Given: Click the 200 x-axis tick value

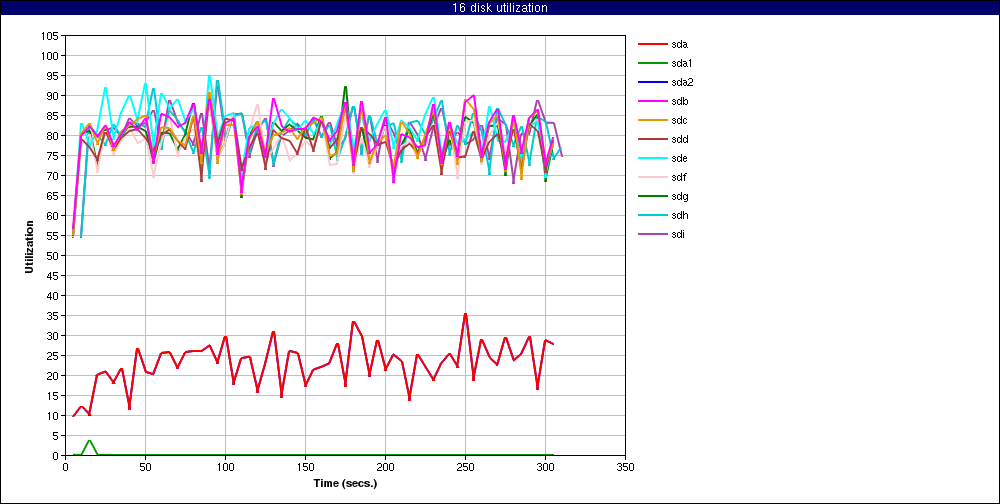Looking at the screenshot, I should coord(385,466).
